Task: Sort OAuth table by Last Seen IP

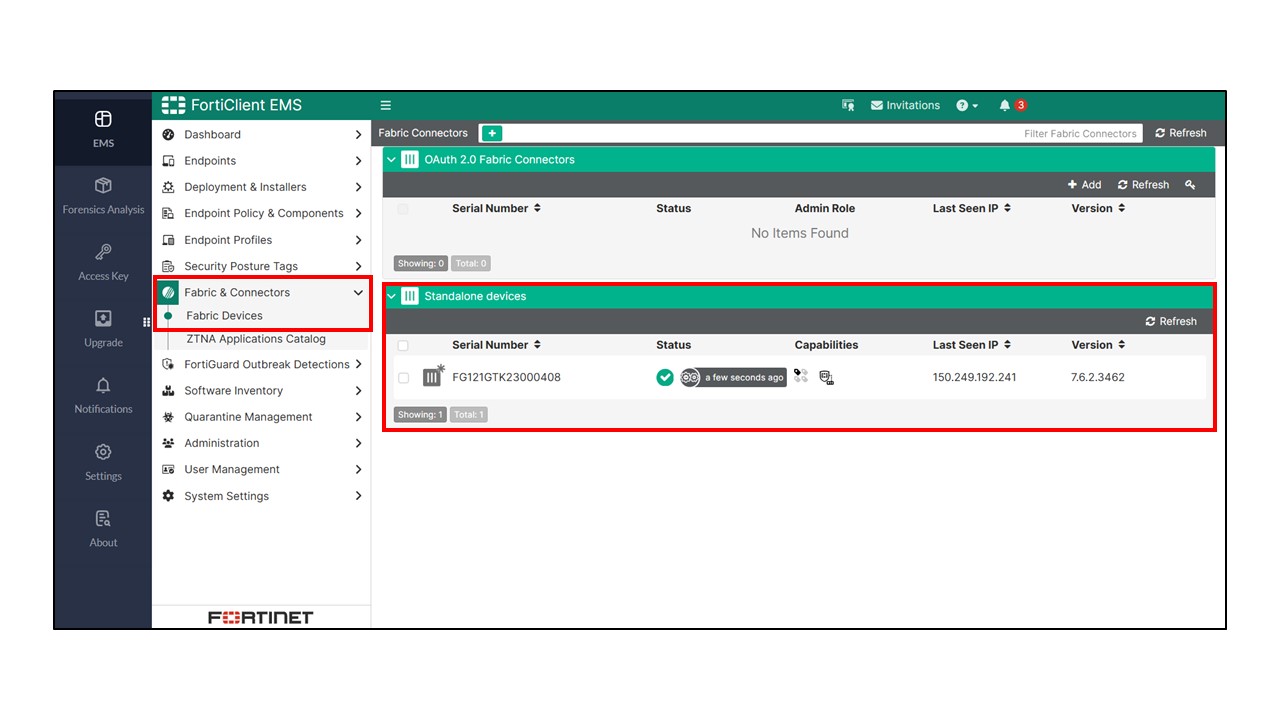Action: 972,209
